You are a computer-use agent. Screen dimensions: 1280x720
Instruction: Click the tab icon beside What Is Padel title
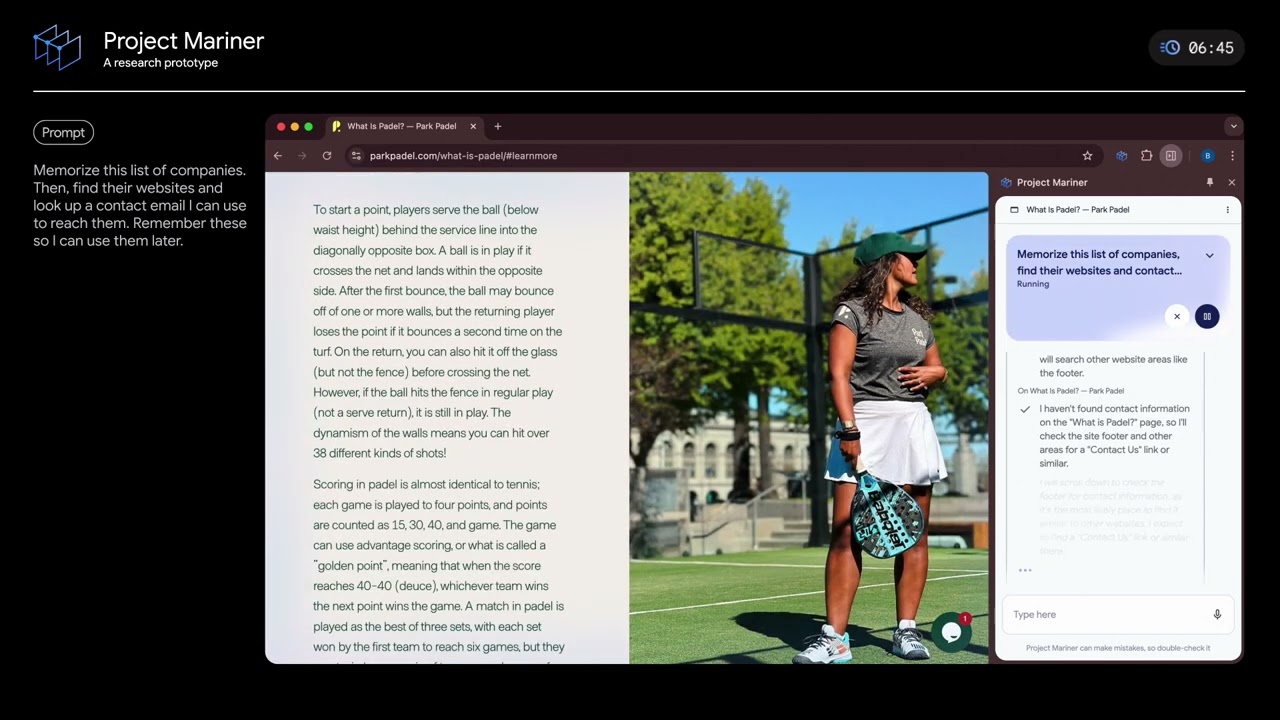[1013, 209]
